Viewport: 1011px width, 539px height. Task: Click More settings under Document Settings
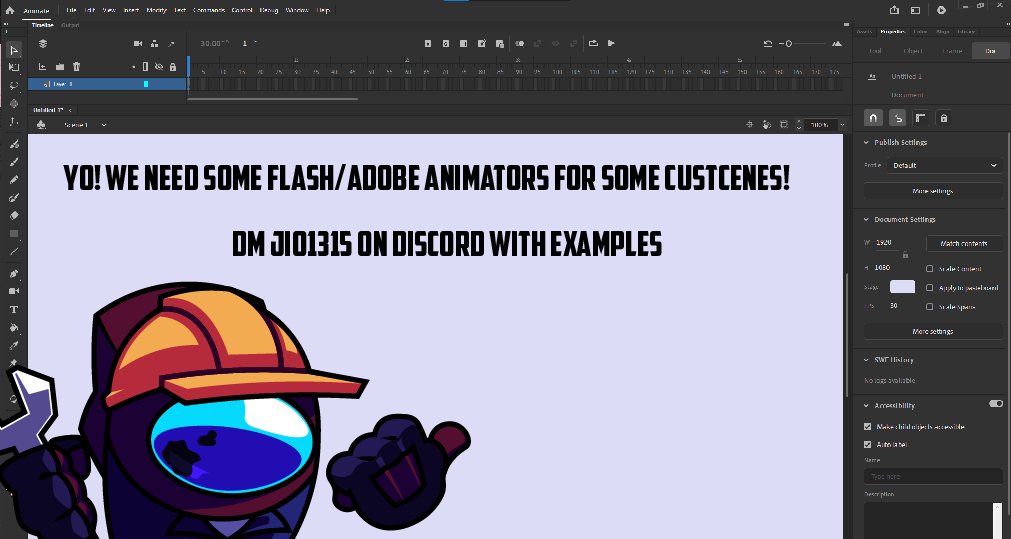933,331
